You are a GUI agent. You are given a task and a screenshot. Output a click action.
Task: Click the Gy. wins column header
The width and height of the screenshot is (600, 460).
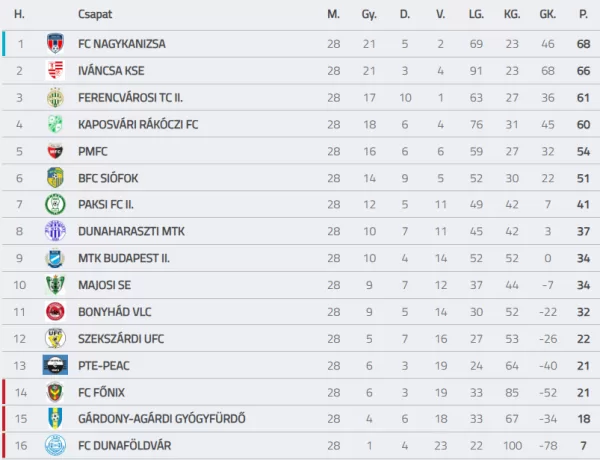(369, 15)
